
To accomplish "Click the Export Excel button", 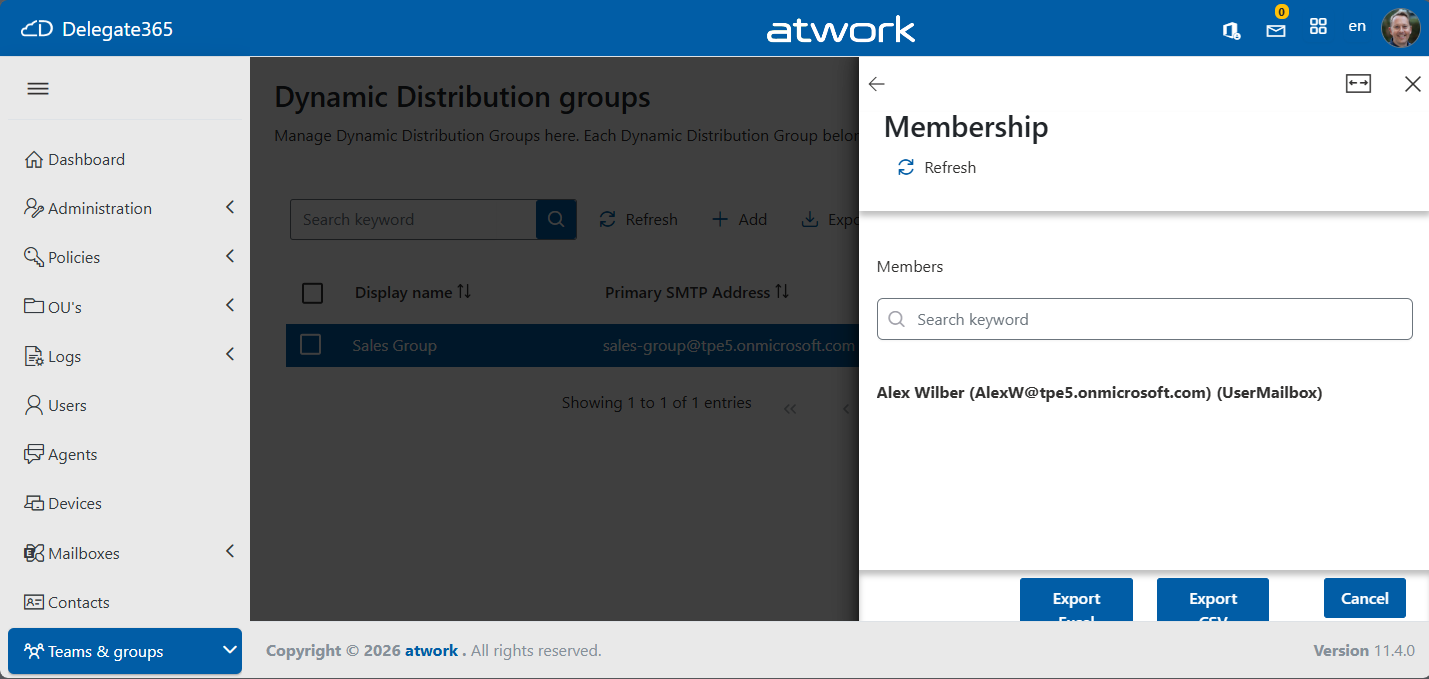I will coord(1076,600).
